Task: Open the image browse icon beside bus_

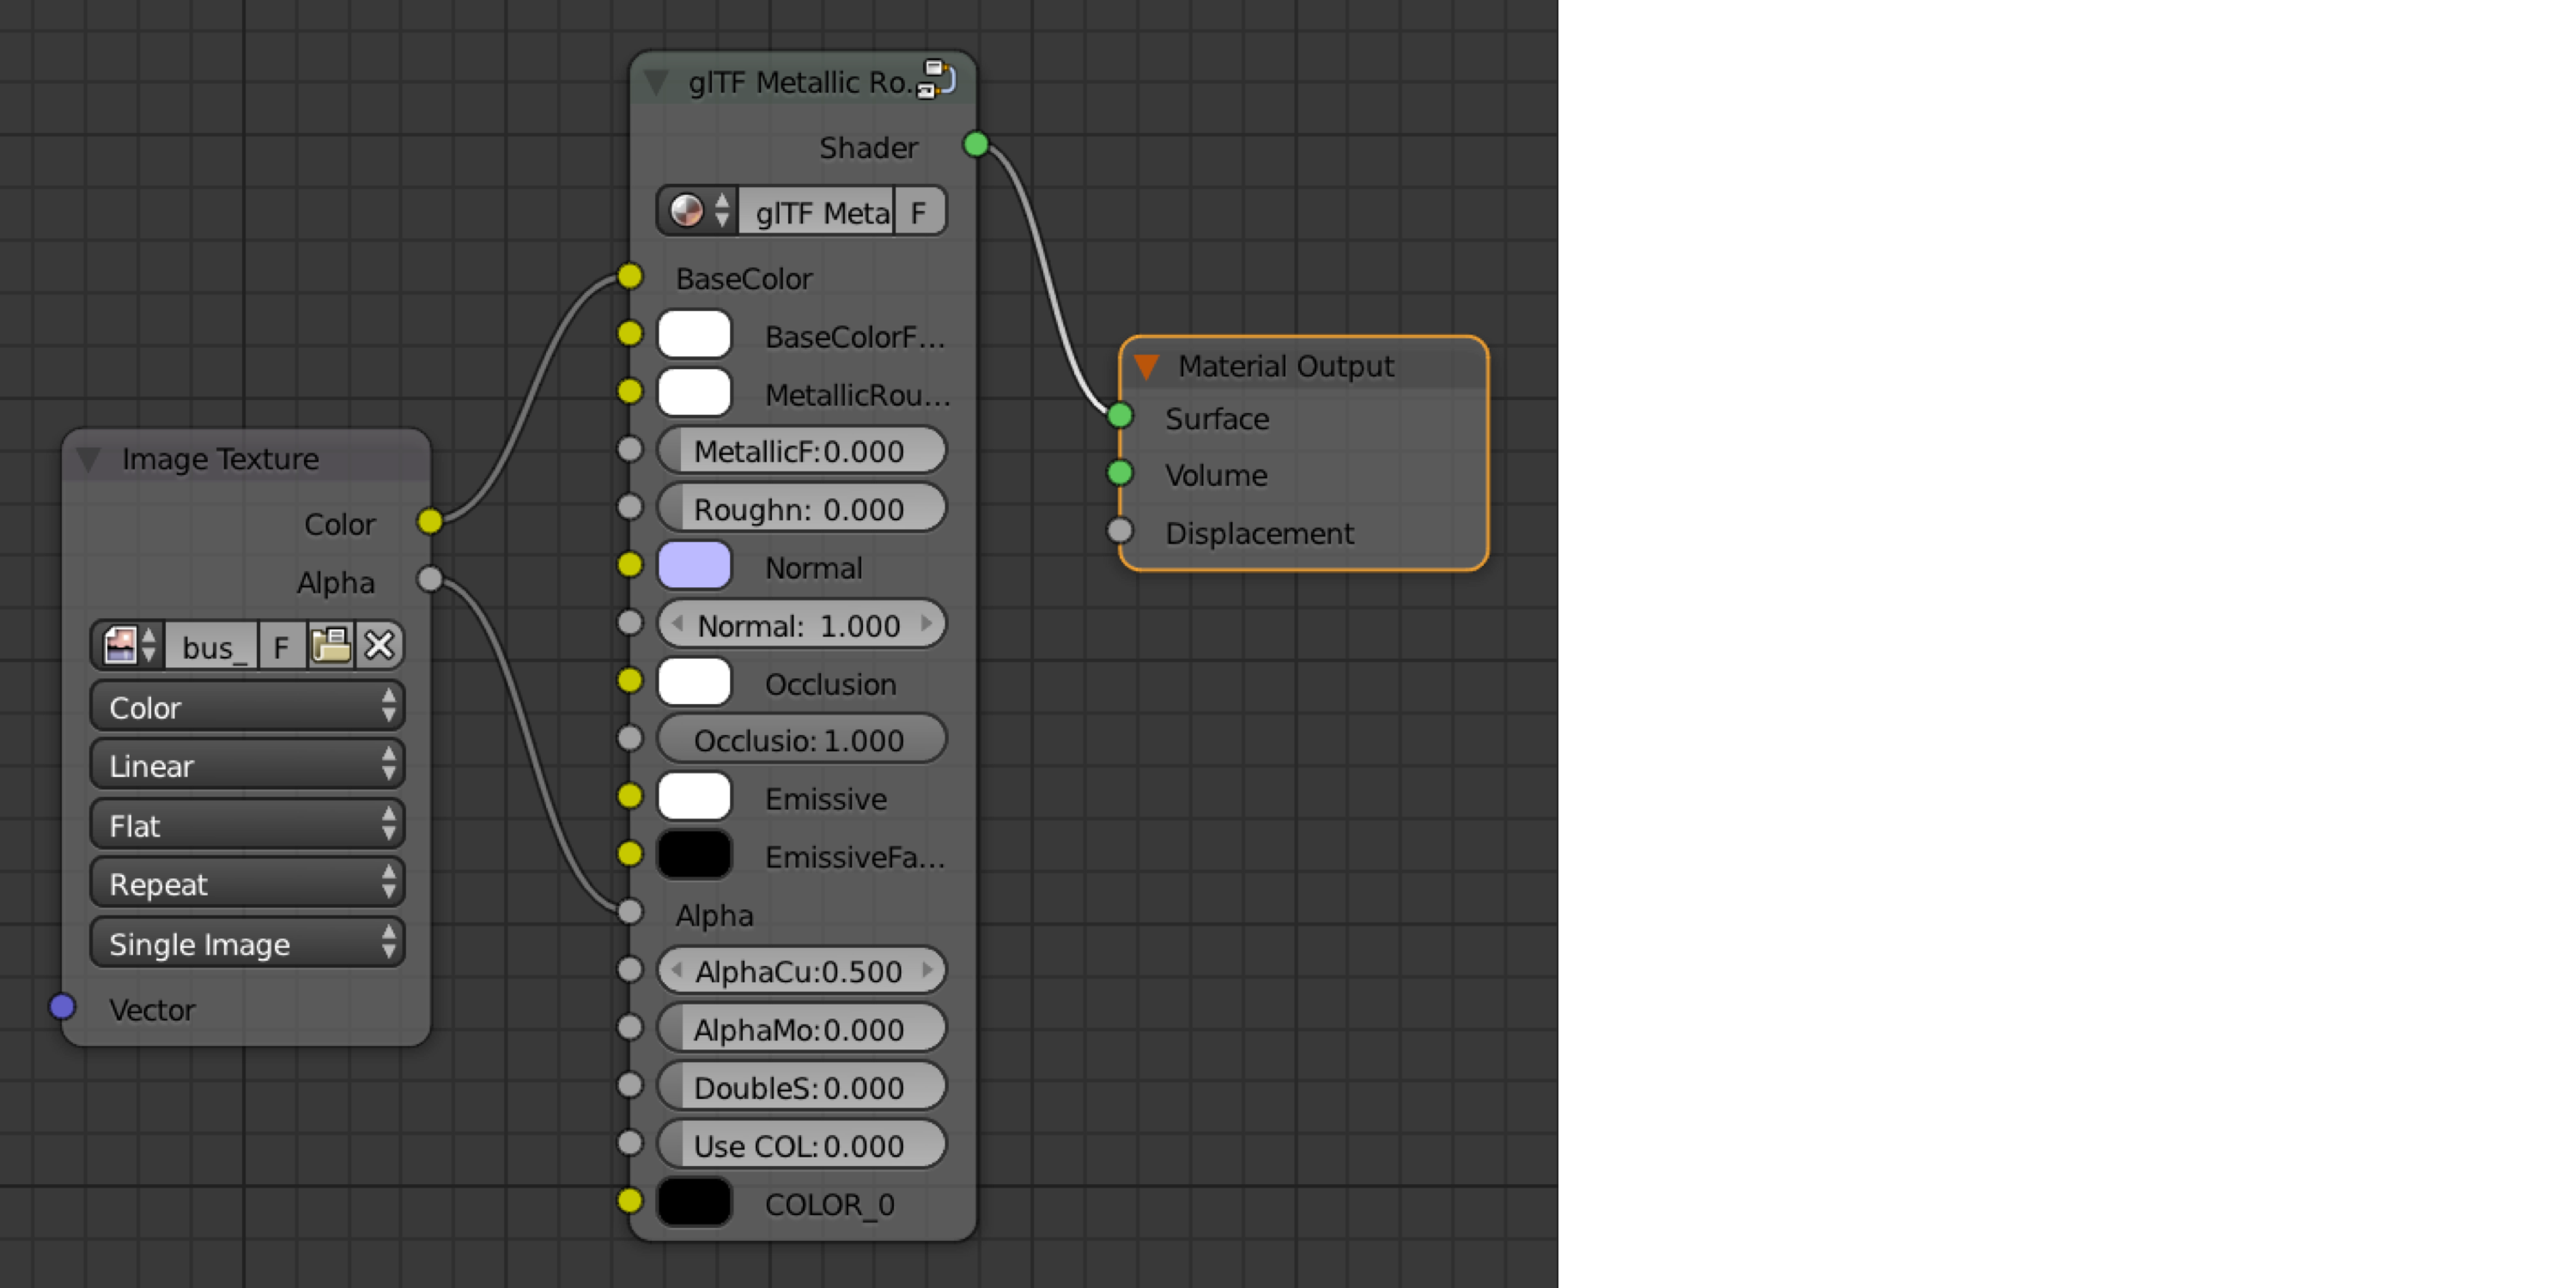Action: [129, 645]
